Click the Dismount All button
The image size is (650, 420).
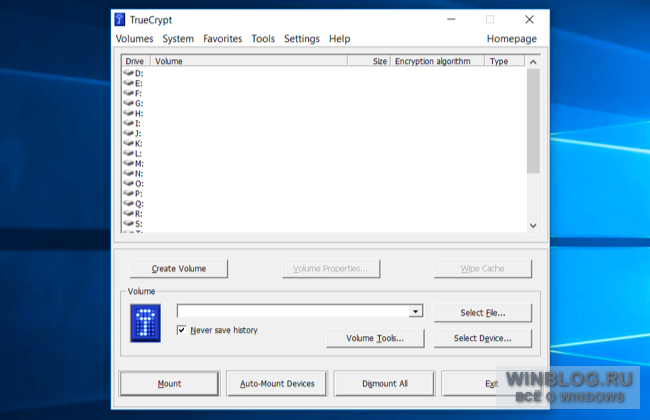coord(385,384)
